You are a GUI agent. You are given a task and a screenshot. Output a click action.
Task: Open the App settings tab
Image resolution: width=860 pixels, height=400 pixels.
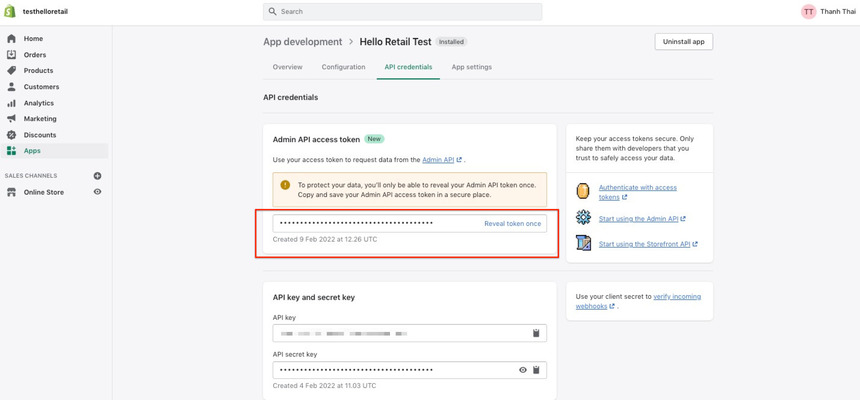[471, 67]
